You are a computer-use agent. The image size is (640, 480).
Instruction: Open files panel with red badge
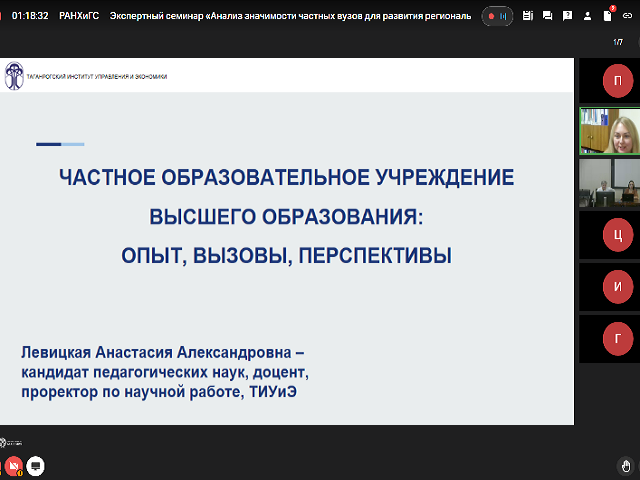pos(608,15)
